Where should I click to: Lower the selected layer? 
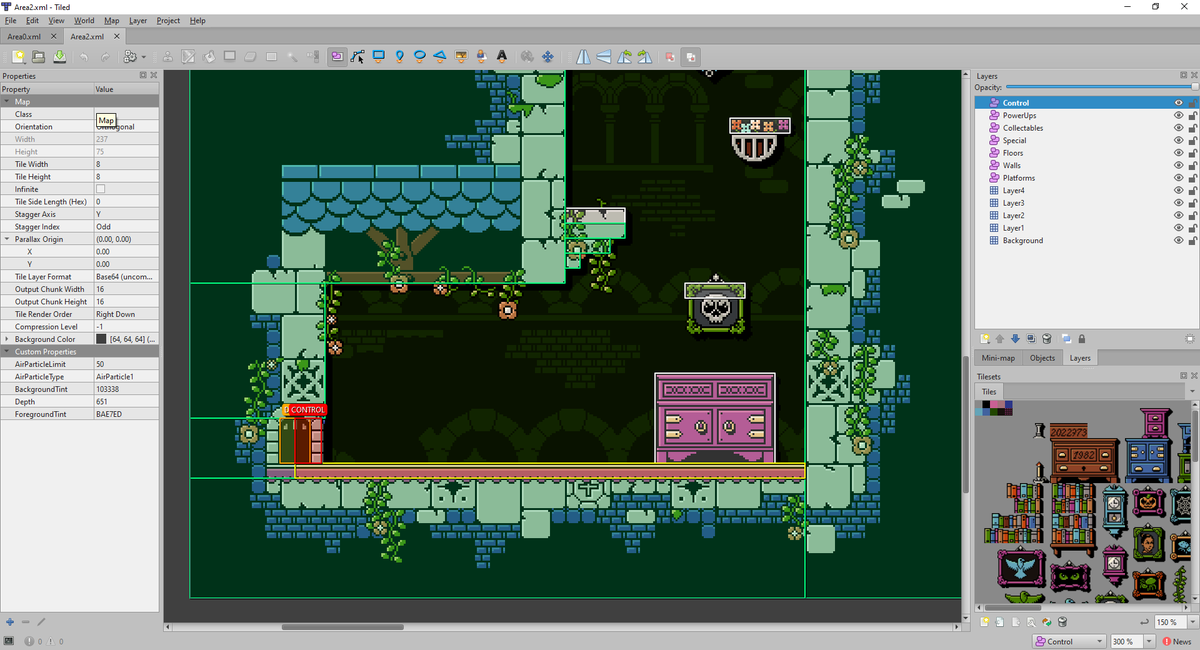pos(1015,338)
